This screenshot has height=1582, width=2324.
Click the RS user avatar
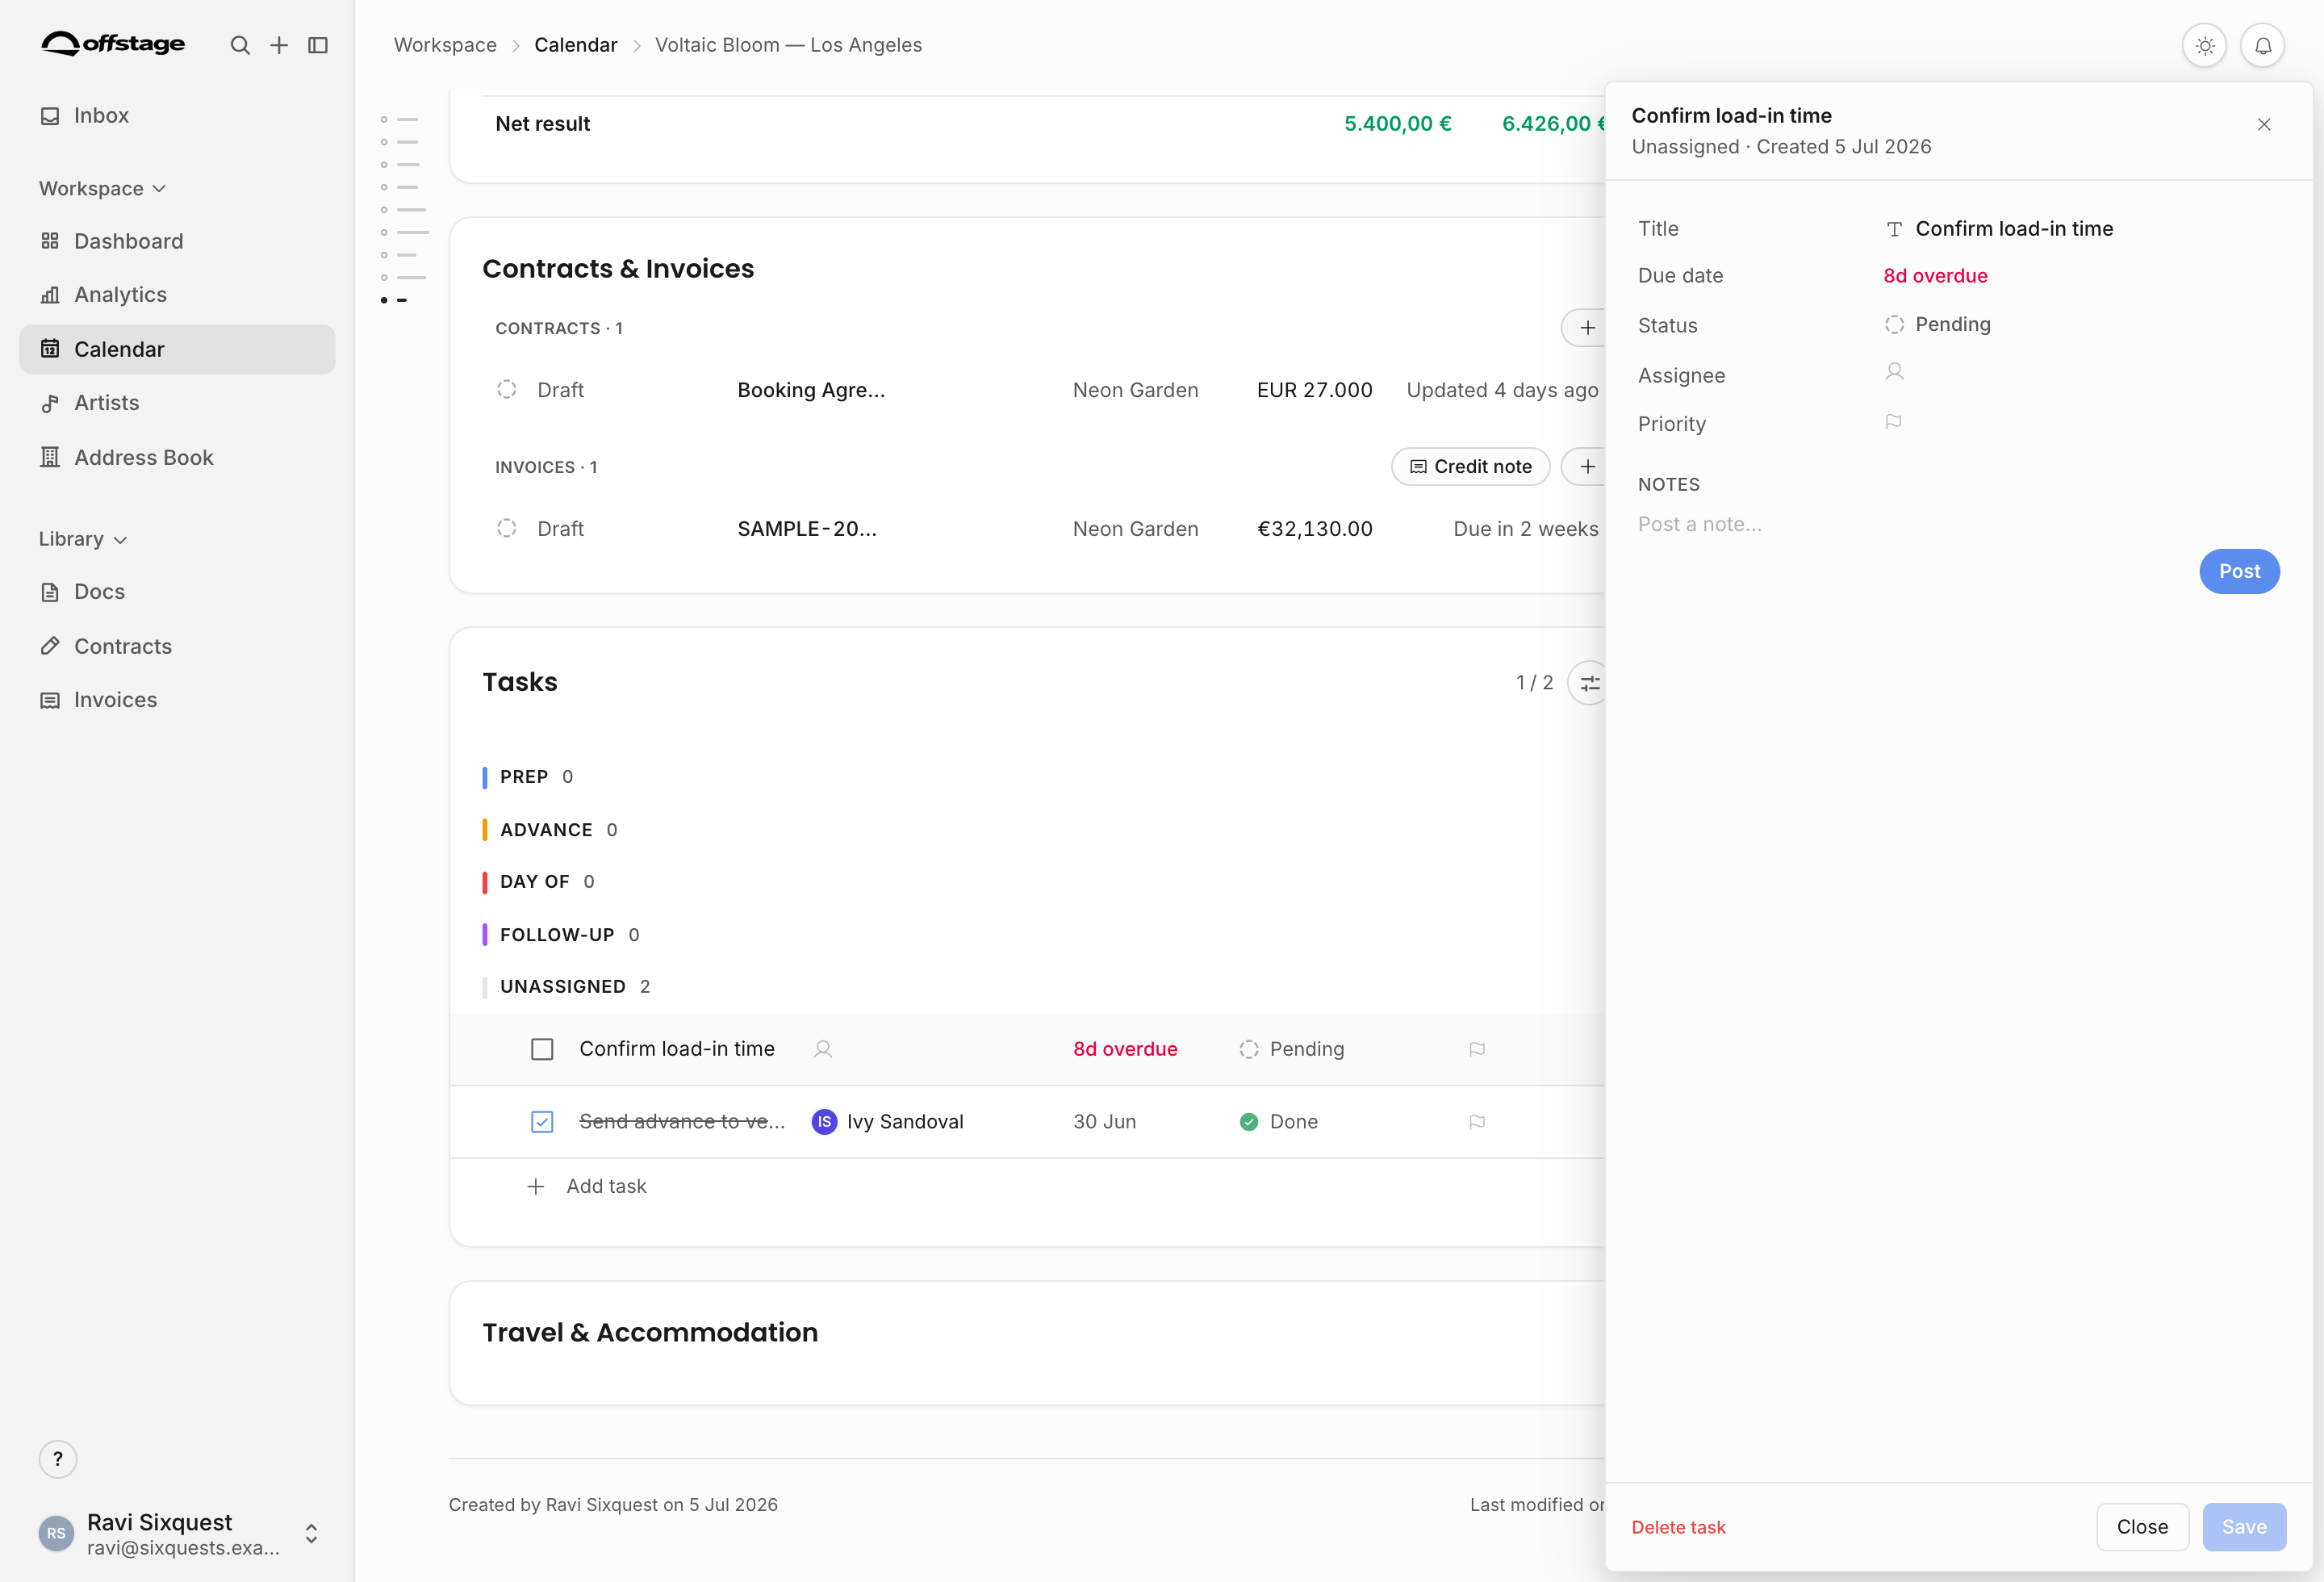pyautogui.click(x=56, y=1533)
